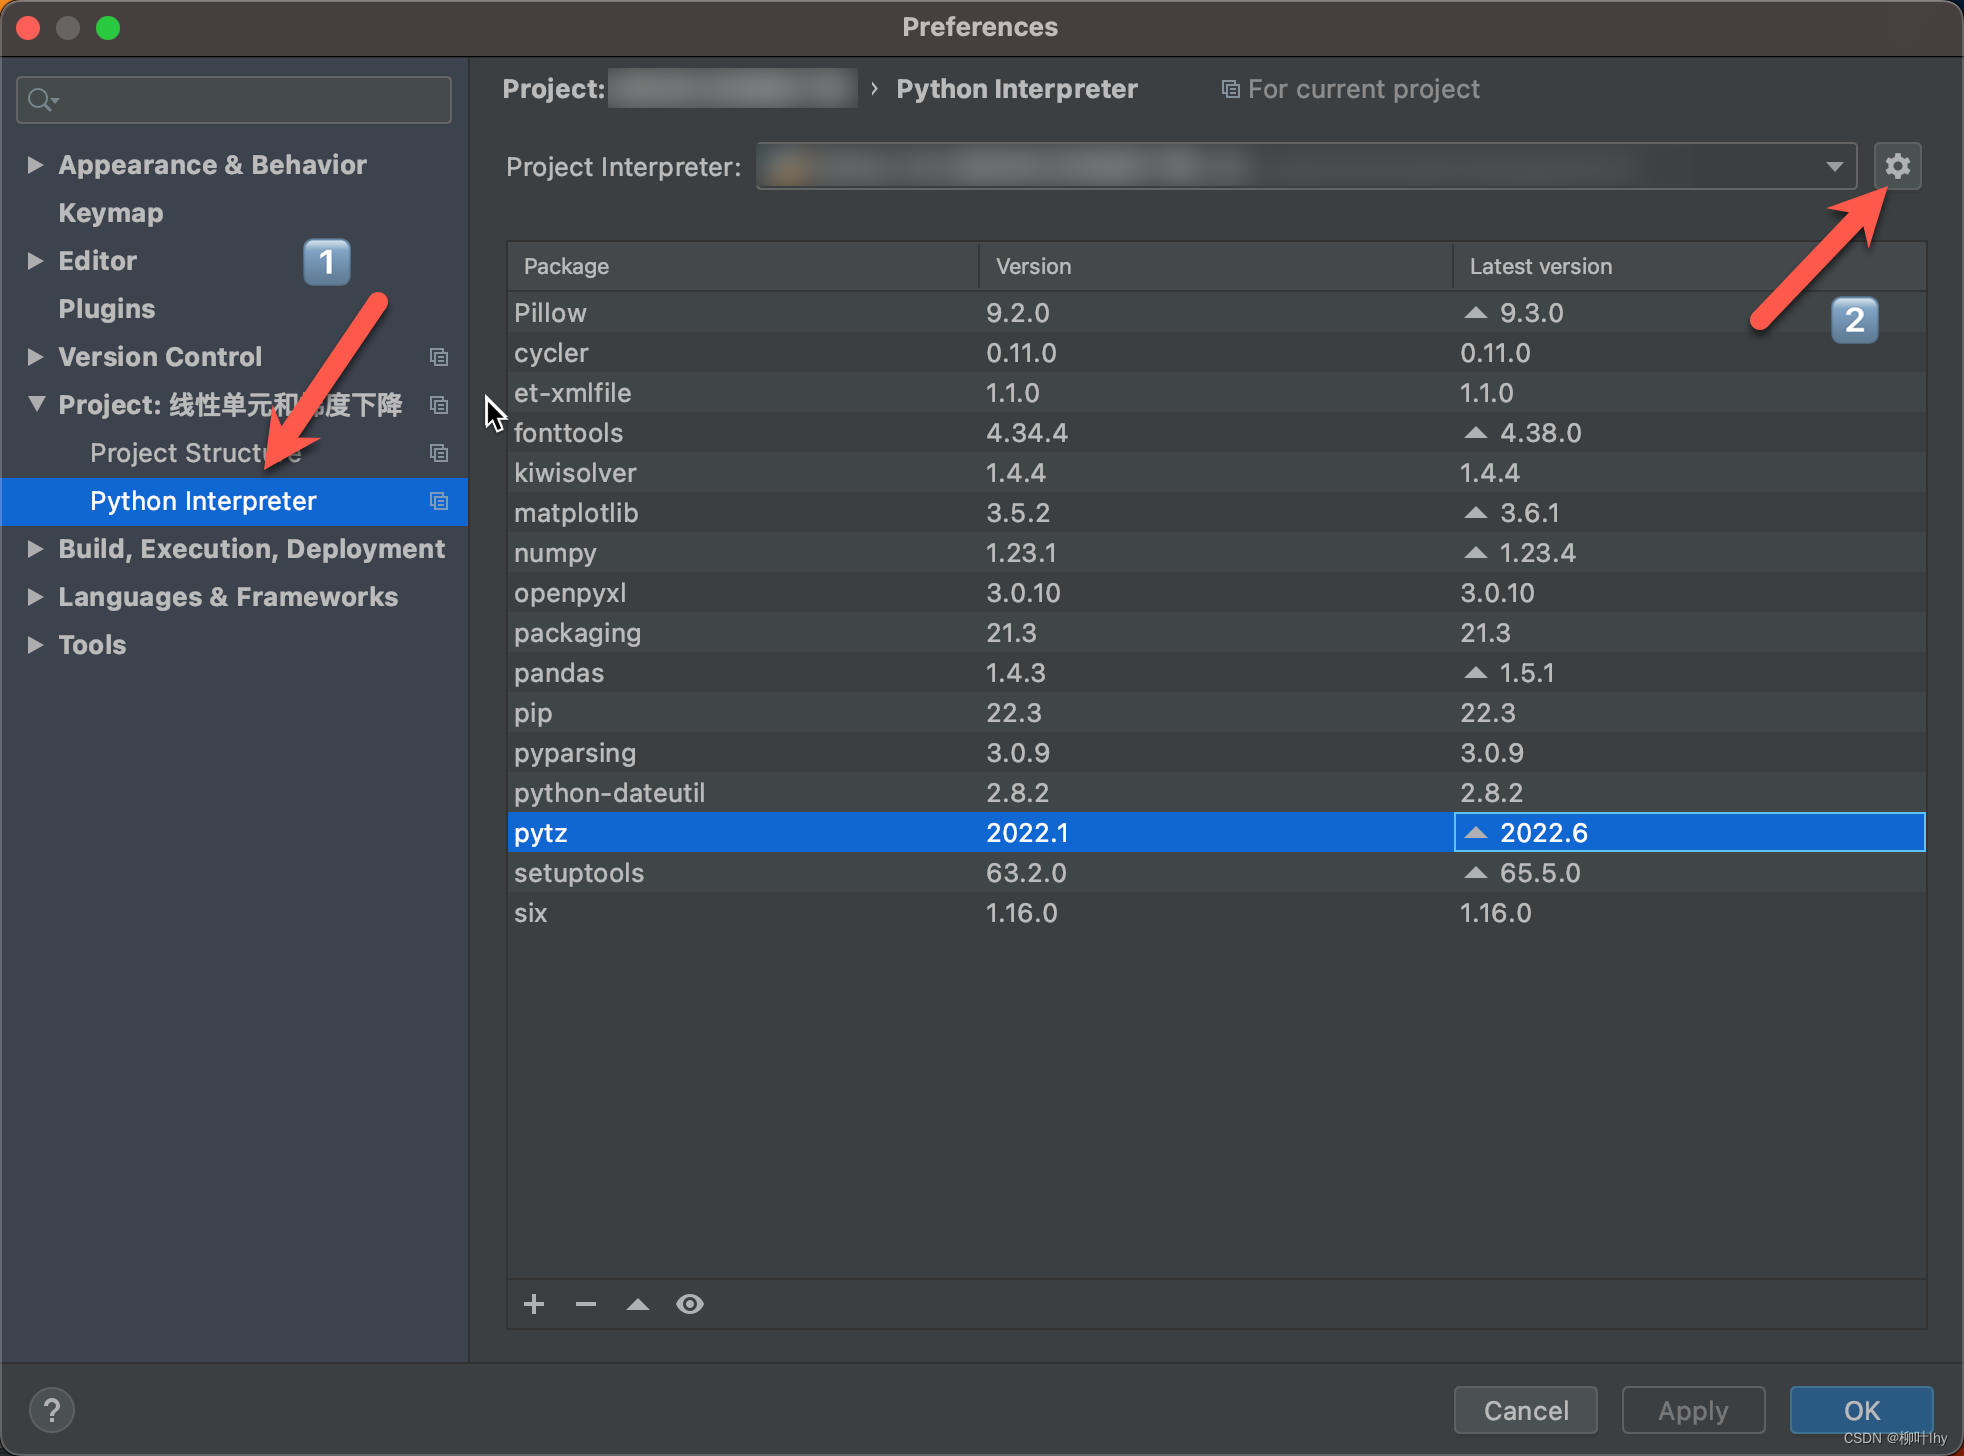Click project-level icon beside Python Interpreter
The image size is (1964, 1456).
coord(438,501)
